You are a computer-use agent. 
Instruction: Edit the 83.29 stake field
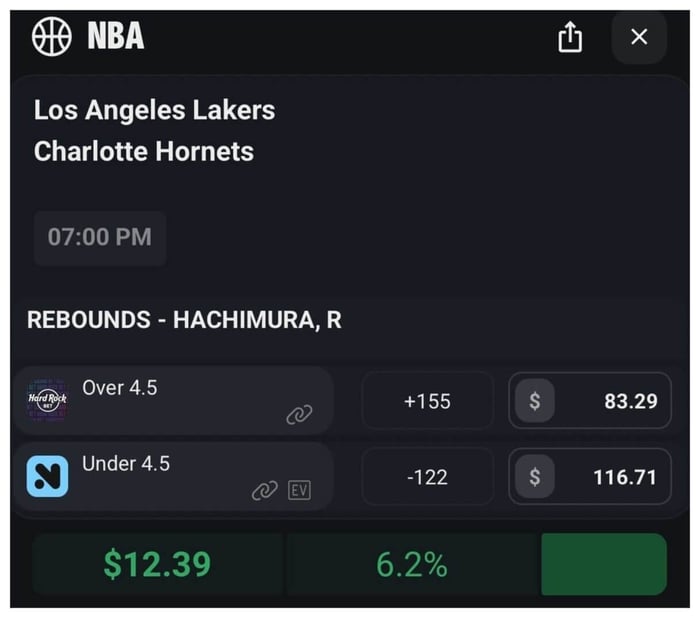(x=615, y=401)
